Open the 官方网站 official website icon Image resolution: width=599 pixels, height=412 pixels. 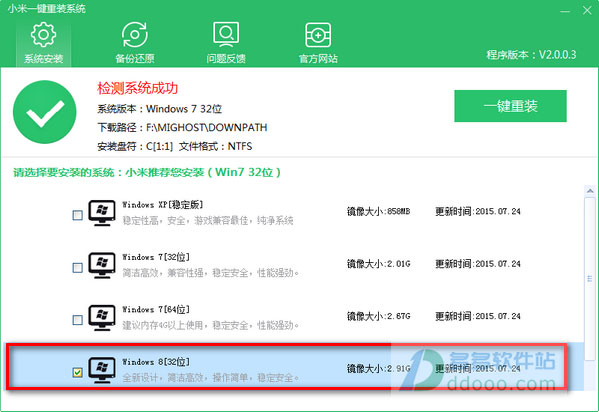point(318,43)
